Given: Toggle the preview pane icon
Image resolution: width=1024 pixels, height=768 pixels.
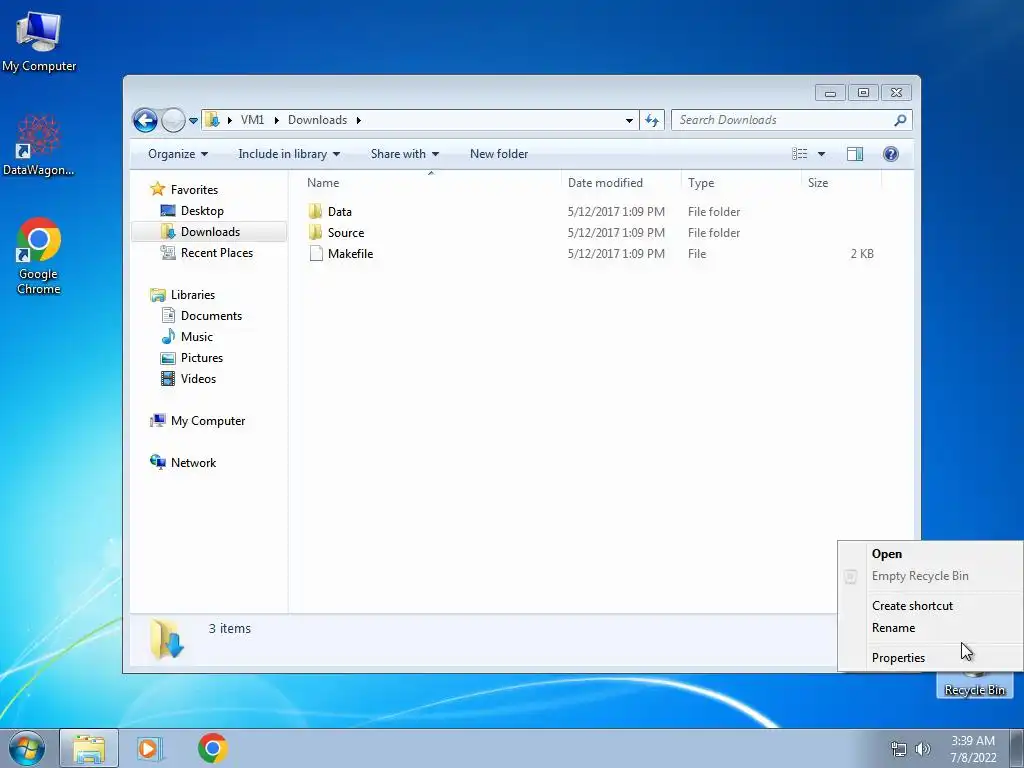Looking at the screenshot, I should [855, 154].
